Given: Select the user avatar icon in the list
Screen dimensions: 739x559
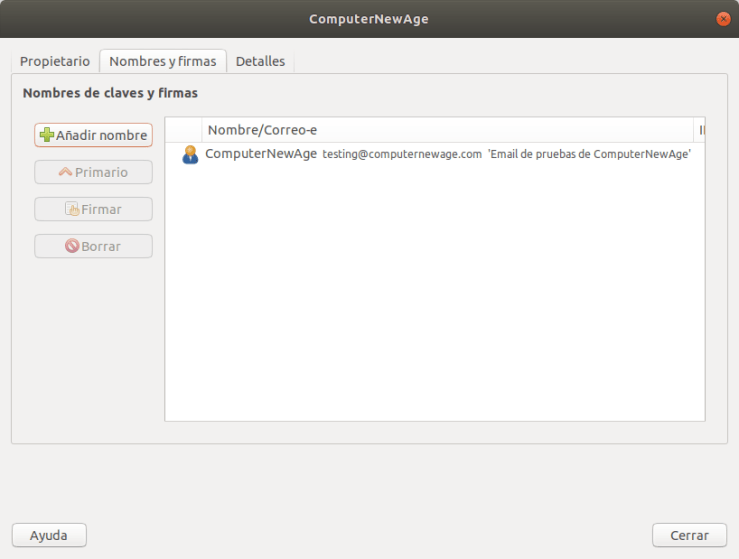Looking at the screenshot, I should 190,154.
